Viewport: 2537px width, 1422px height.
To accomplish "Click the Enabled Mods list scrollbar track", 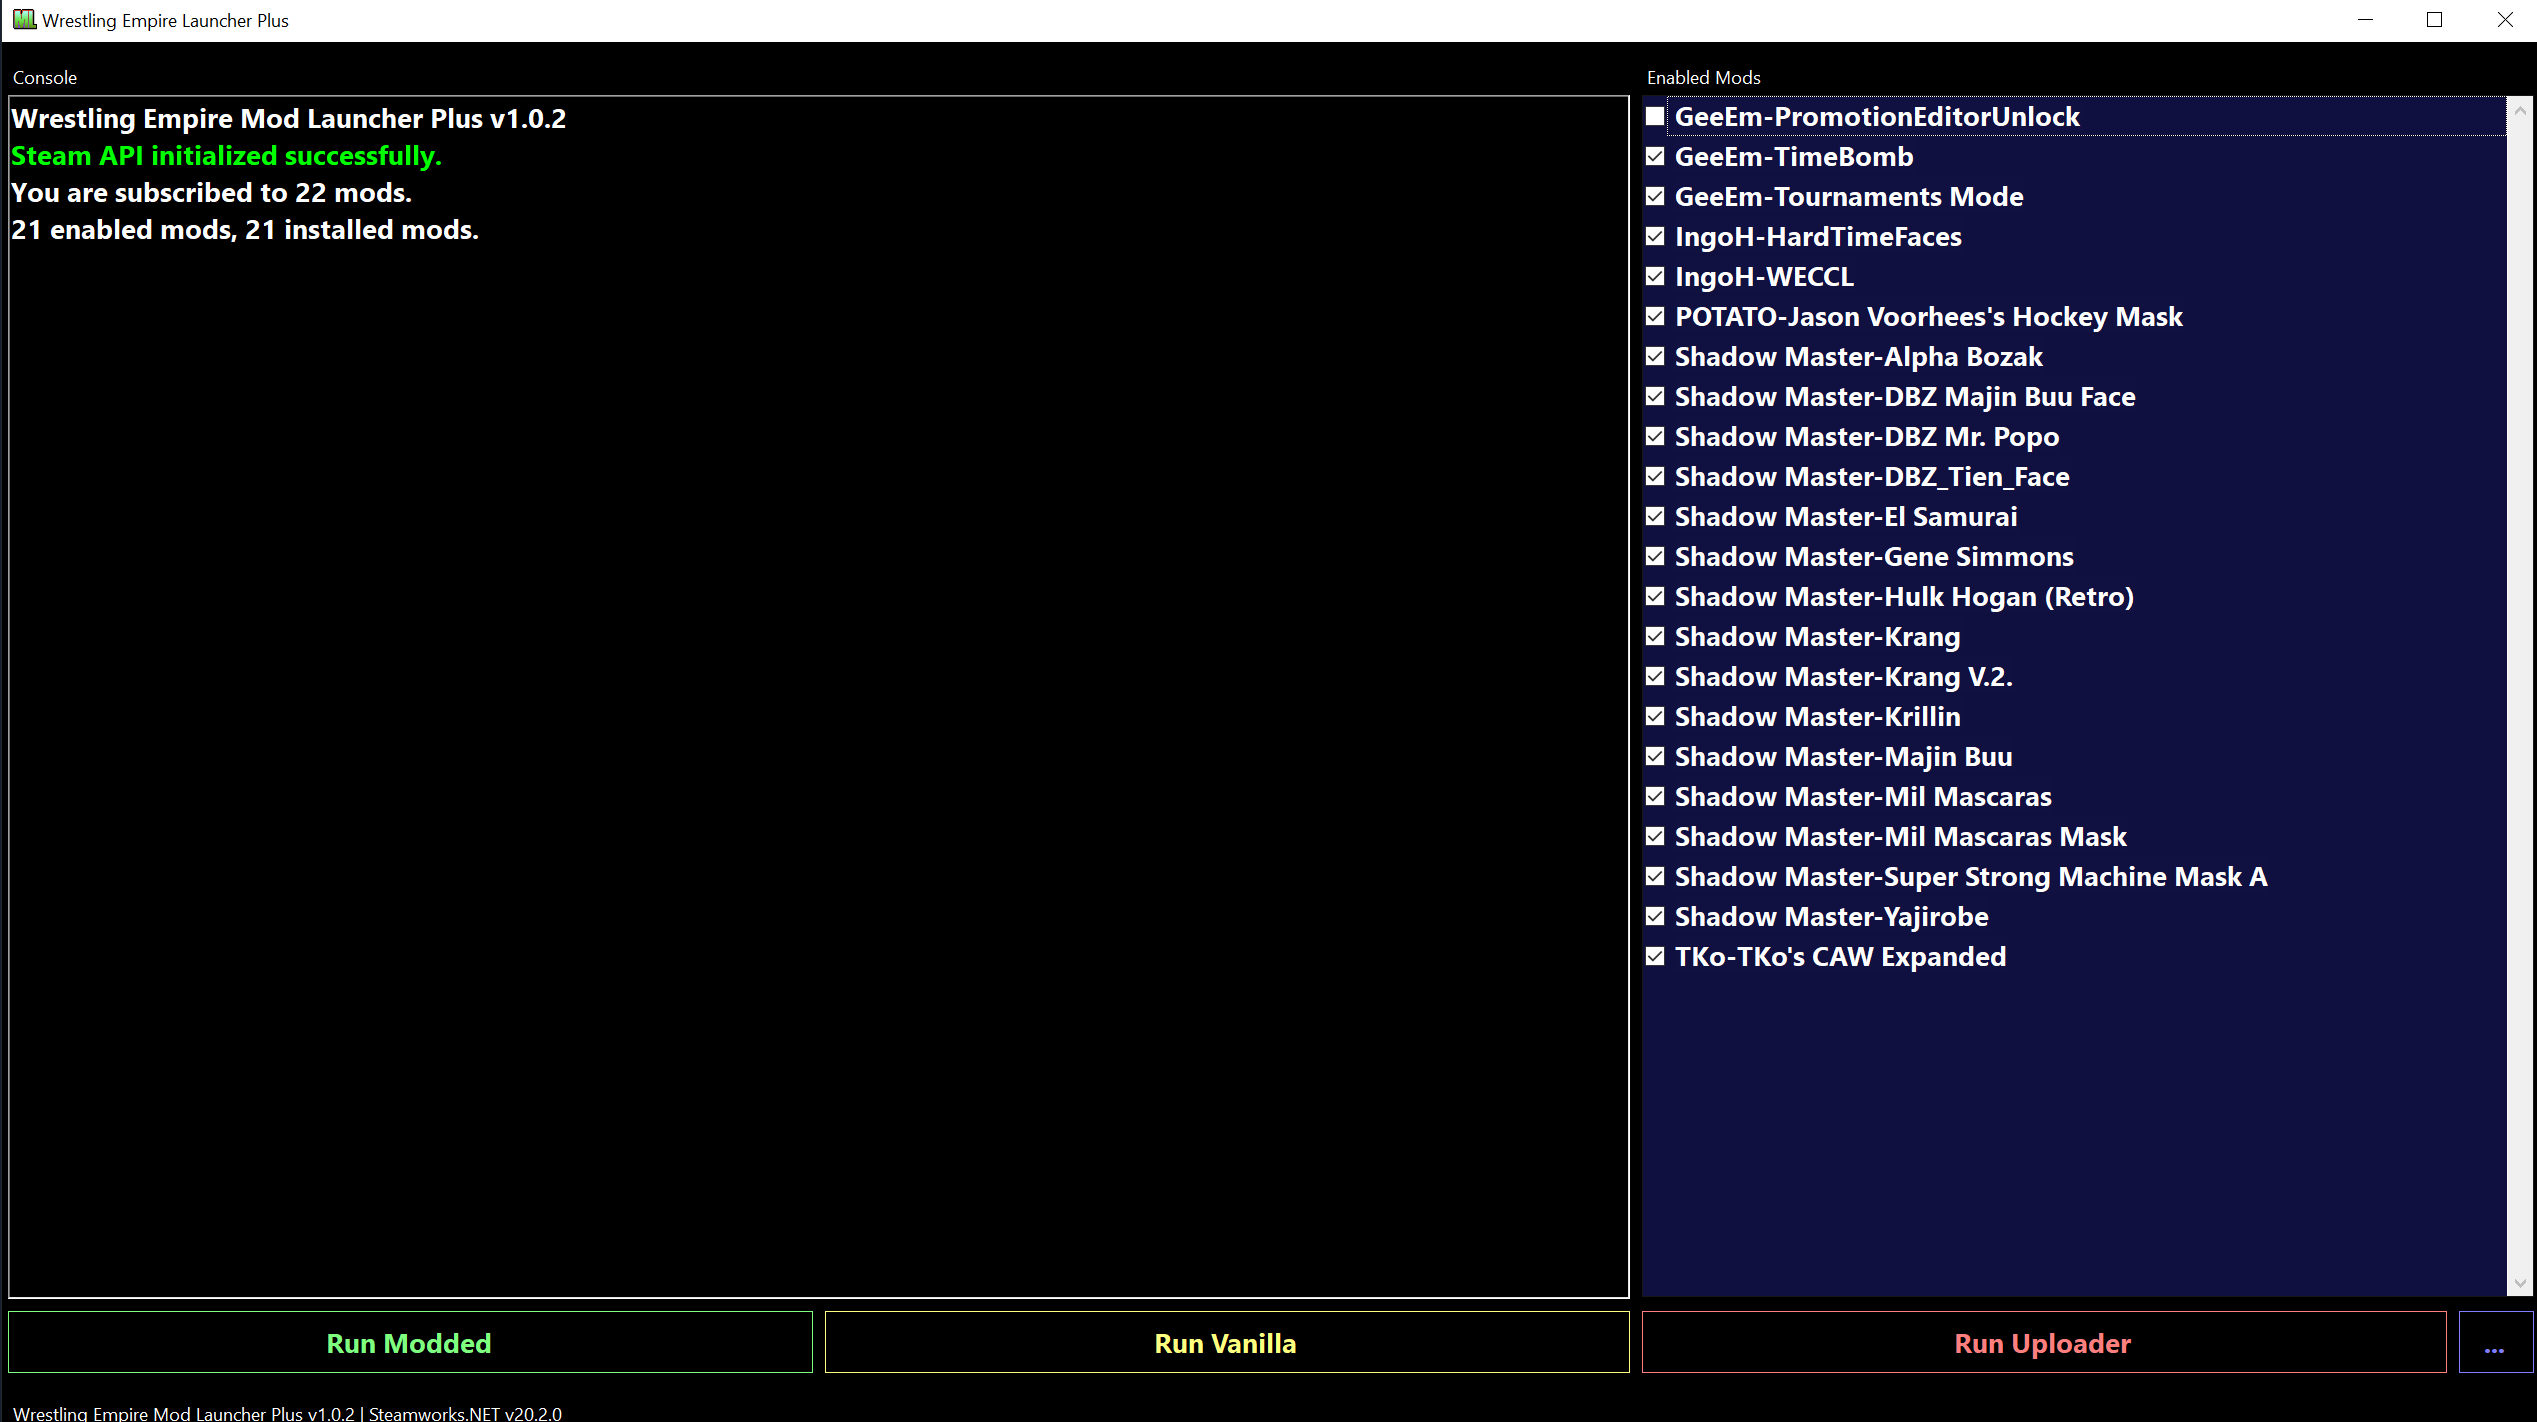I will coord(2519,700).
